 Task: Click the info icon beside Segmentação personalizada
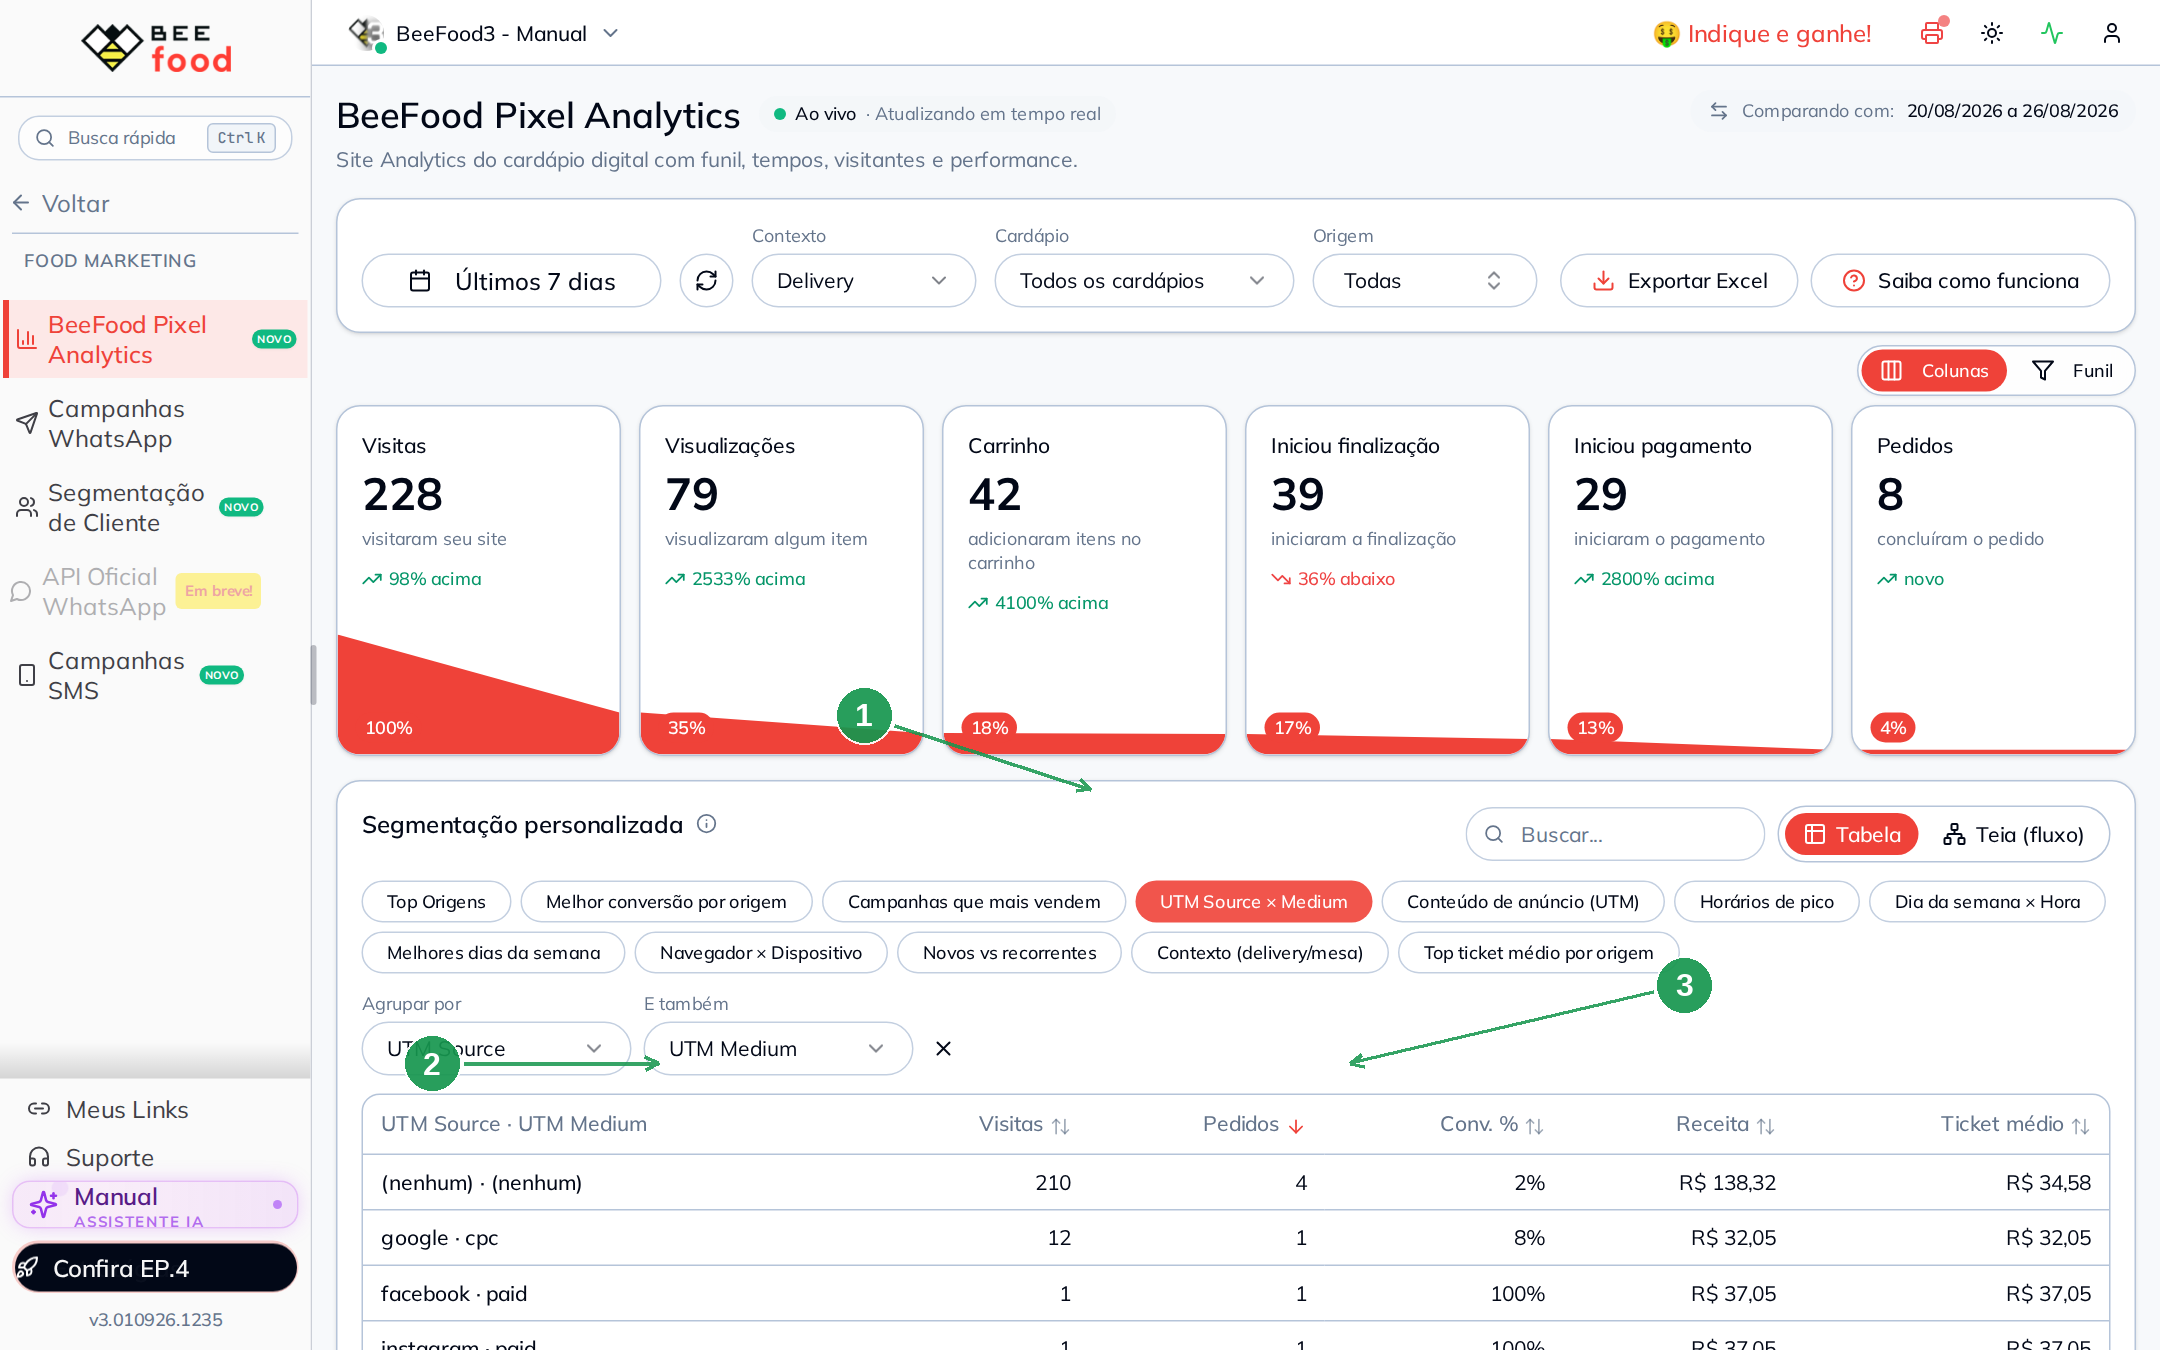point(706,824)
